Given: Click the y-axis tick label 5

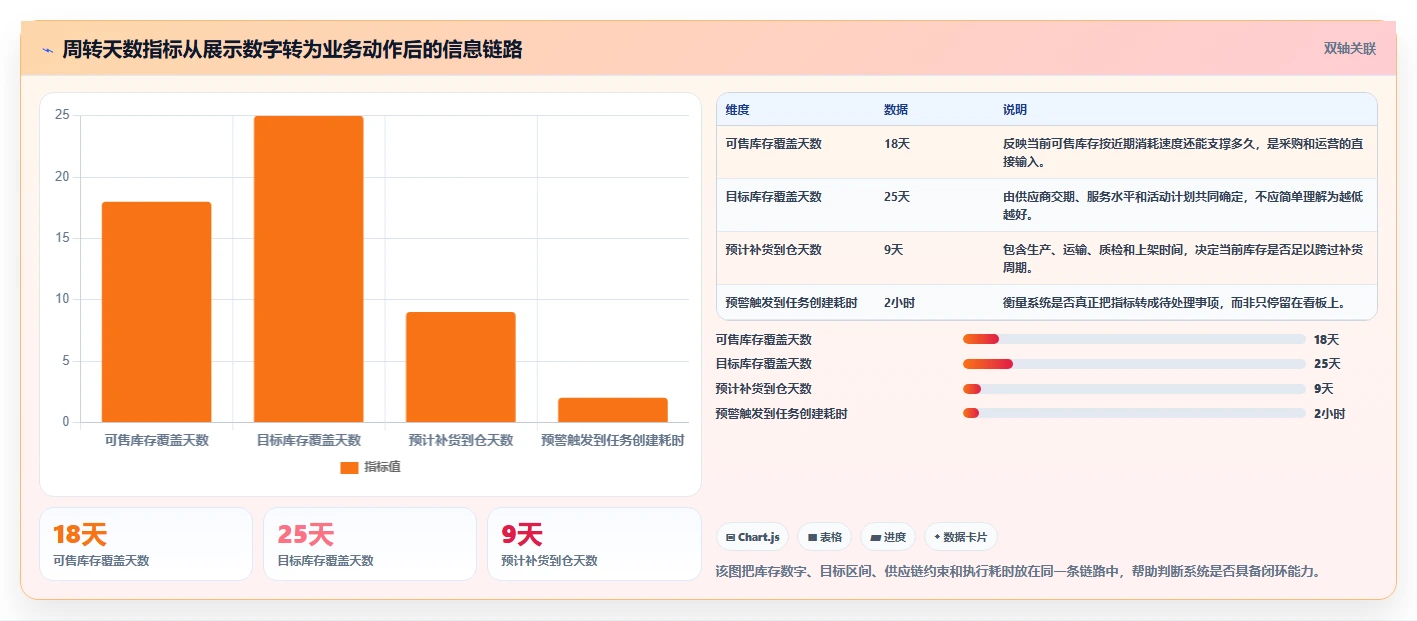Looking at the screenshot, I should [66, 361].
